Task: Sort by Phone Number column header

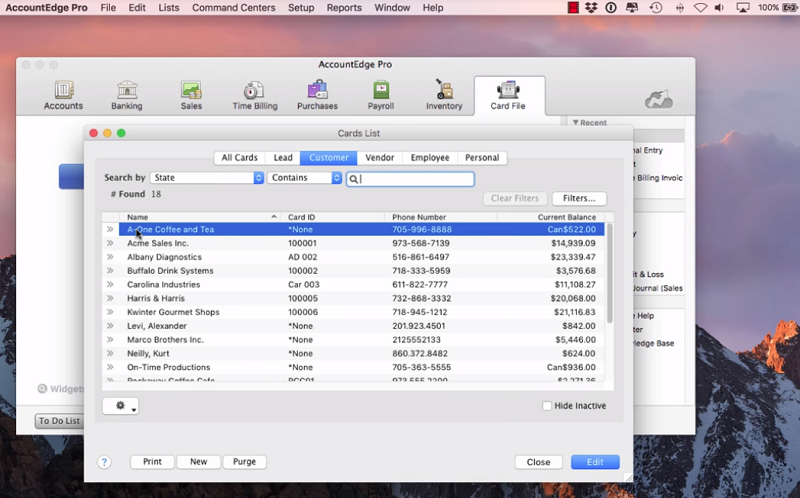Action: pyautogui.click(x=440, y=217)
